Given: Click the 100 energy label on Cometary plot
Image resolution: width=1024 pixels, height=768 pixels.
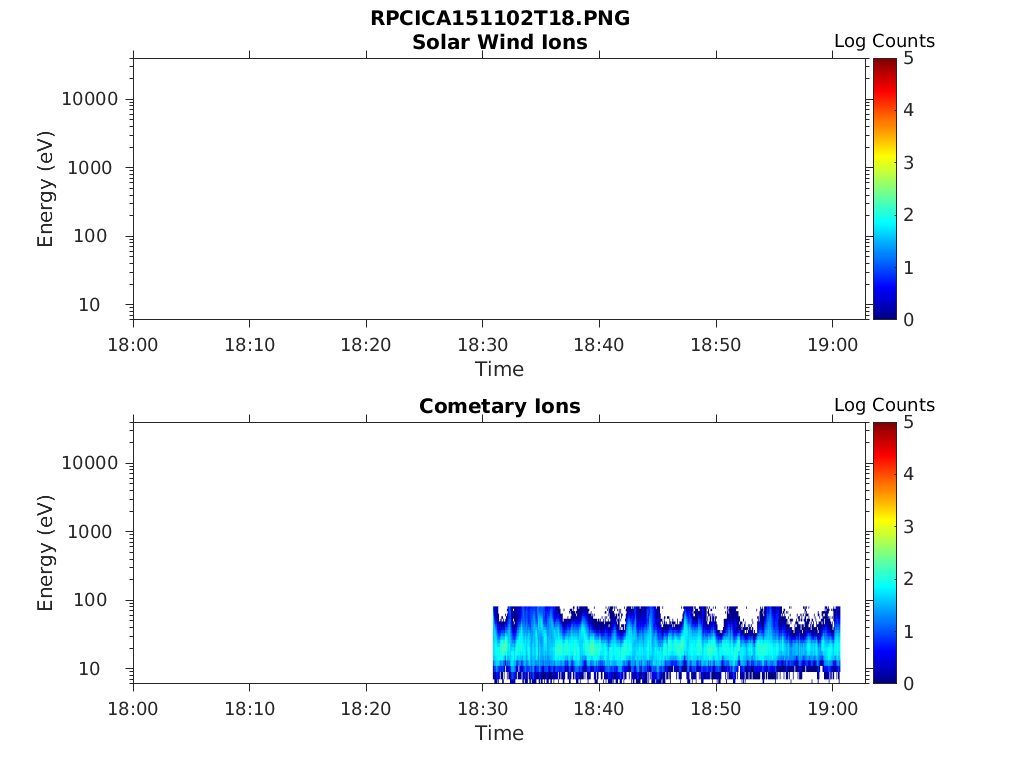Looking at the screenshot, I should tap(90, 600).
